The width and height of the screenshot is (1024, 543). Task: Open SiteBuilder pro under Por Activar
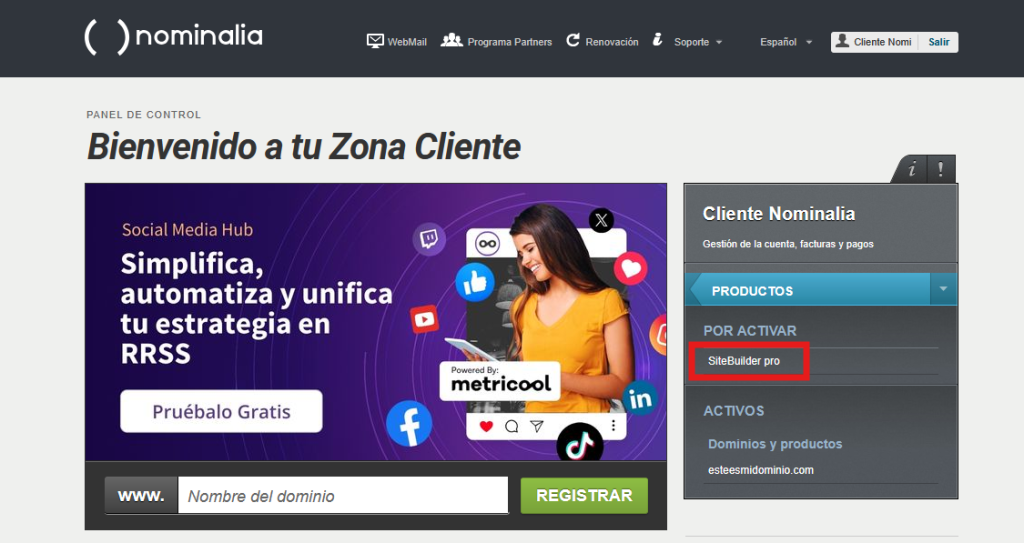click(744, 361)
